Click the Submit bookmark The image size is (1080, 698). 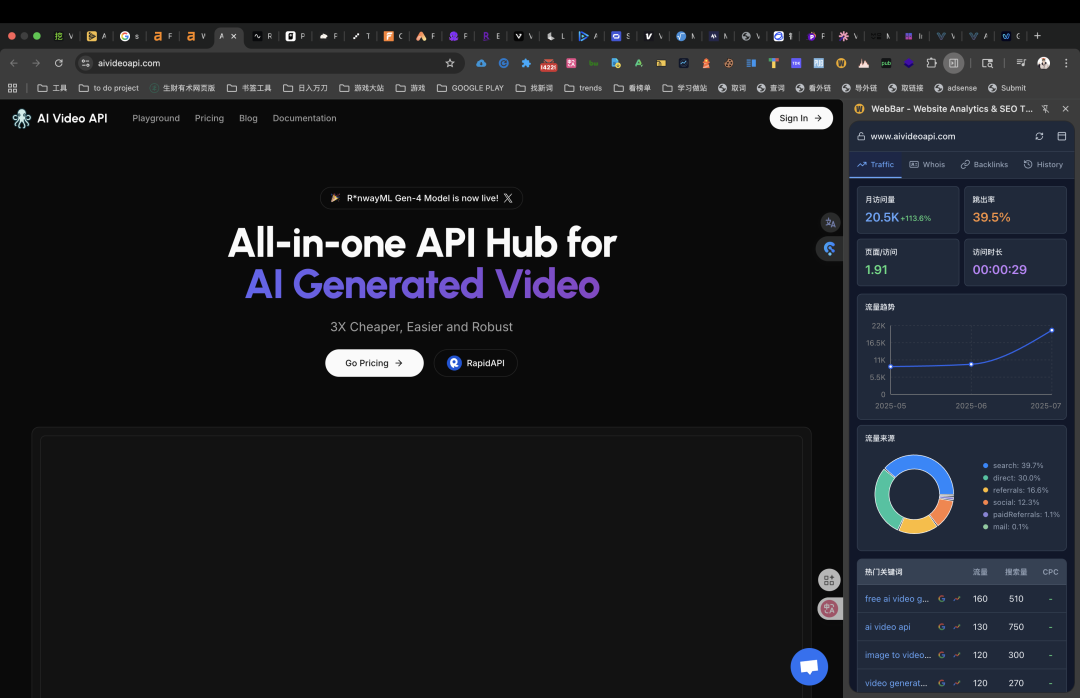coord(1006,88)
